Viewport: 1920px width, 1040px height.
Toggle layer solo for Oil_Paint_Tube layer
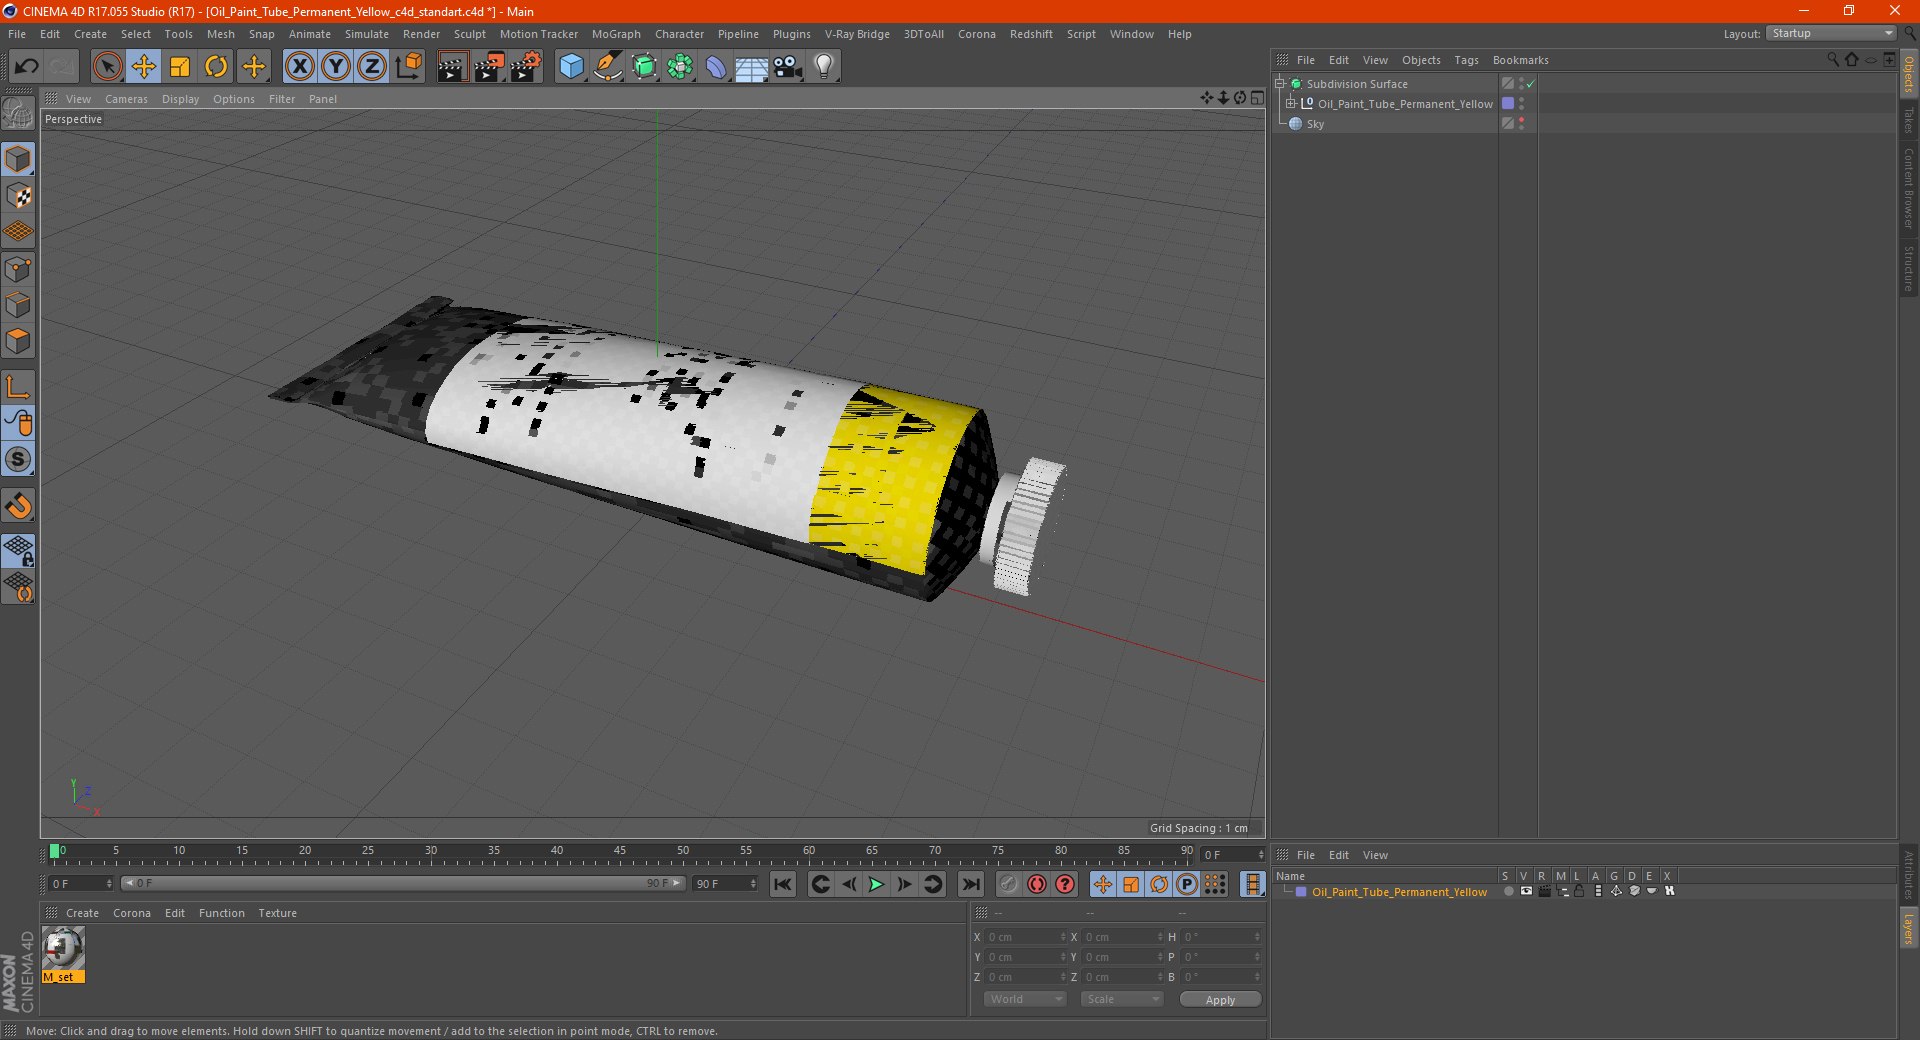click(x=1507, y=892)
